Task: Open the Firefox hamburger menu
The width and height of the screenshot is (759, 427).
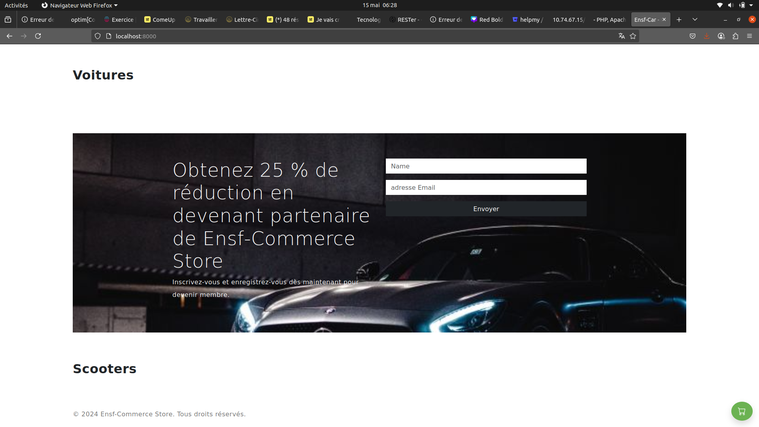Action: click(x=749, y=36)
